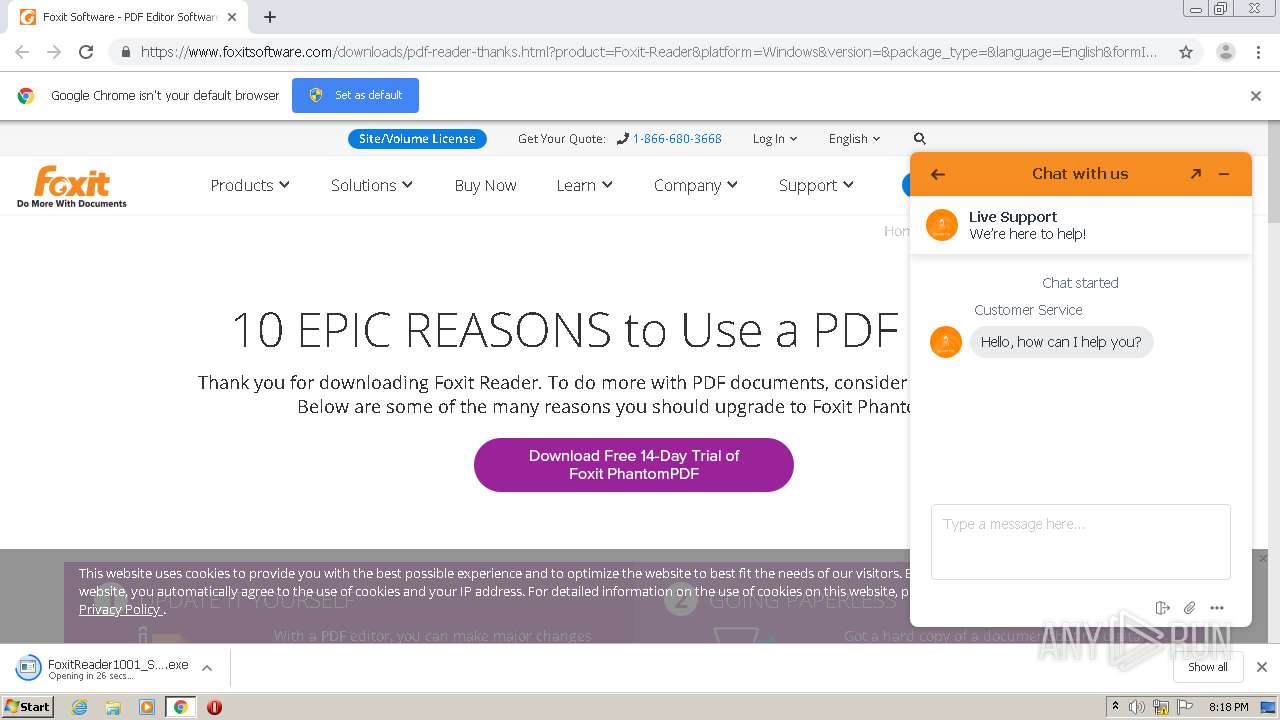Show hidden system tray icons
Screen dimensions: 1280x720
(1116, 707)
